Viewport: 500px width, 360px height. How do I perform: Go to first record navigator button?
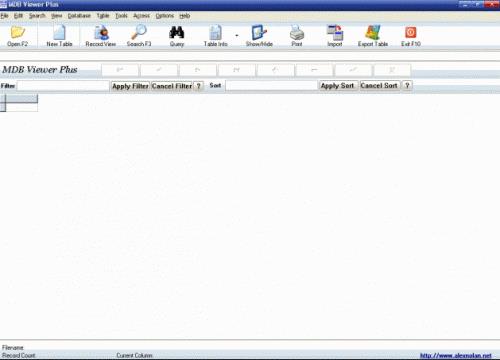120,70
